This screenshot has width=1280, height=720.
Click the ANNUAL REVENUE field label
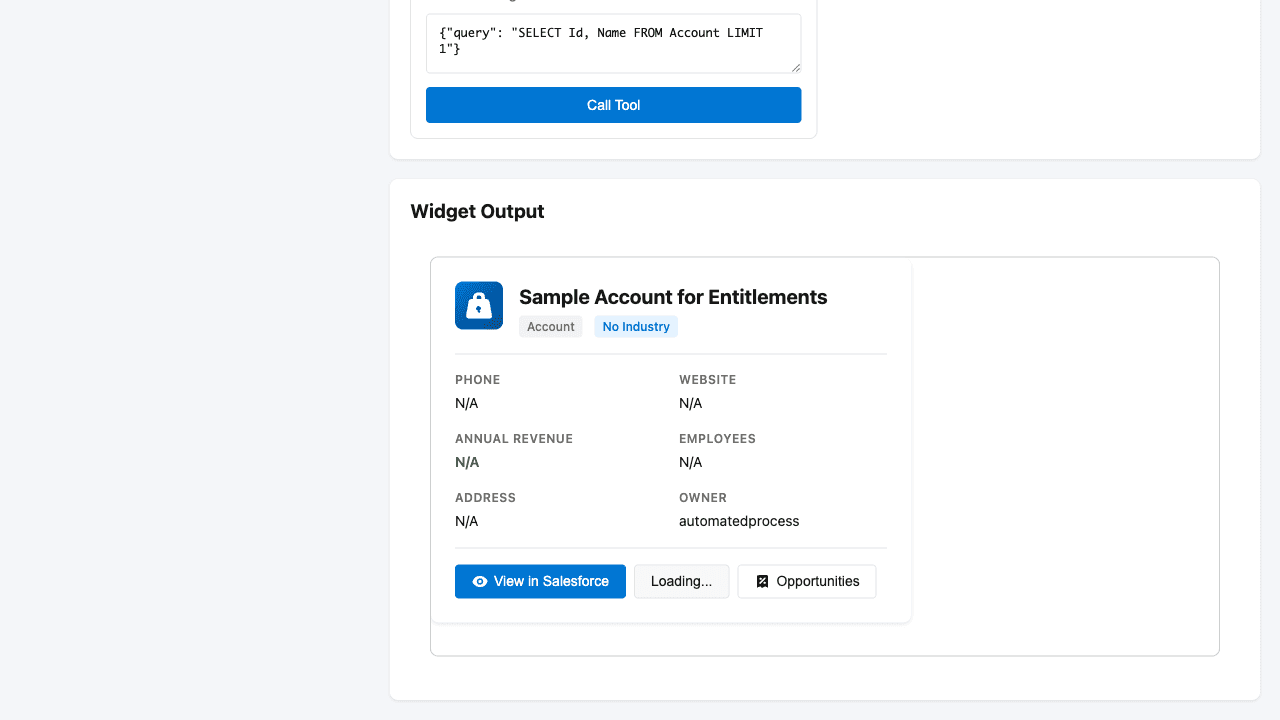[514, 439]
